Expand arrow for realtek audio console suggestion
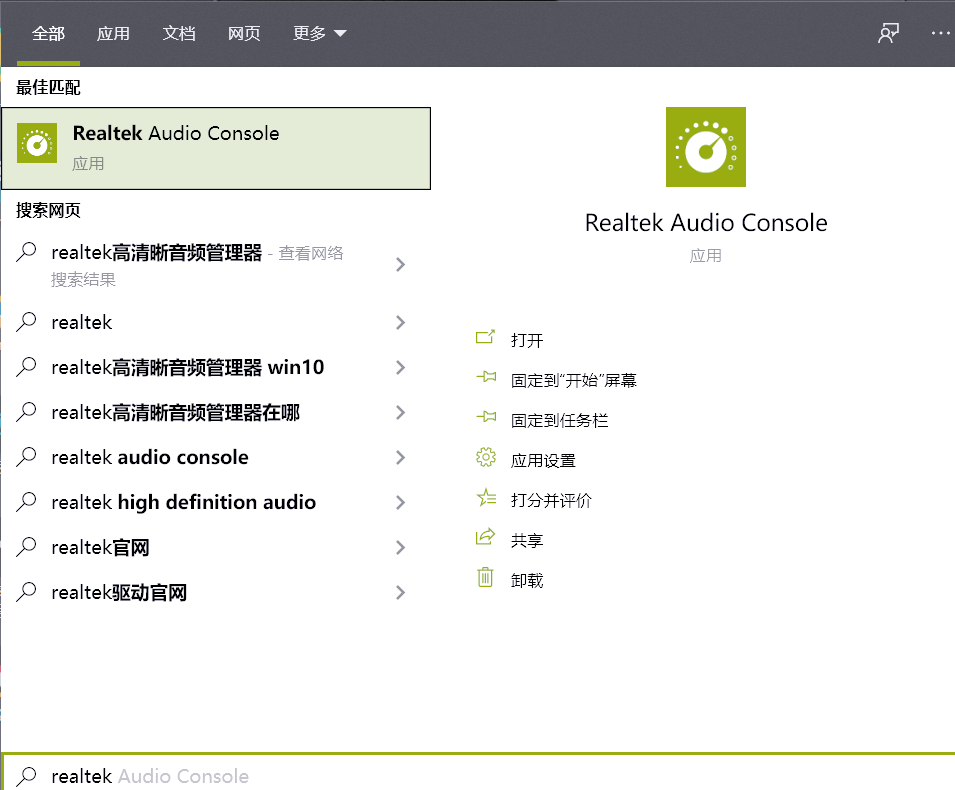 [x=400, y=458]
